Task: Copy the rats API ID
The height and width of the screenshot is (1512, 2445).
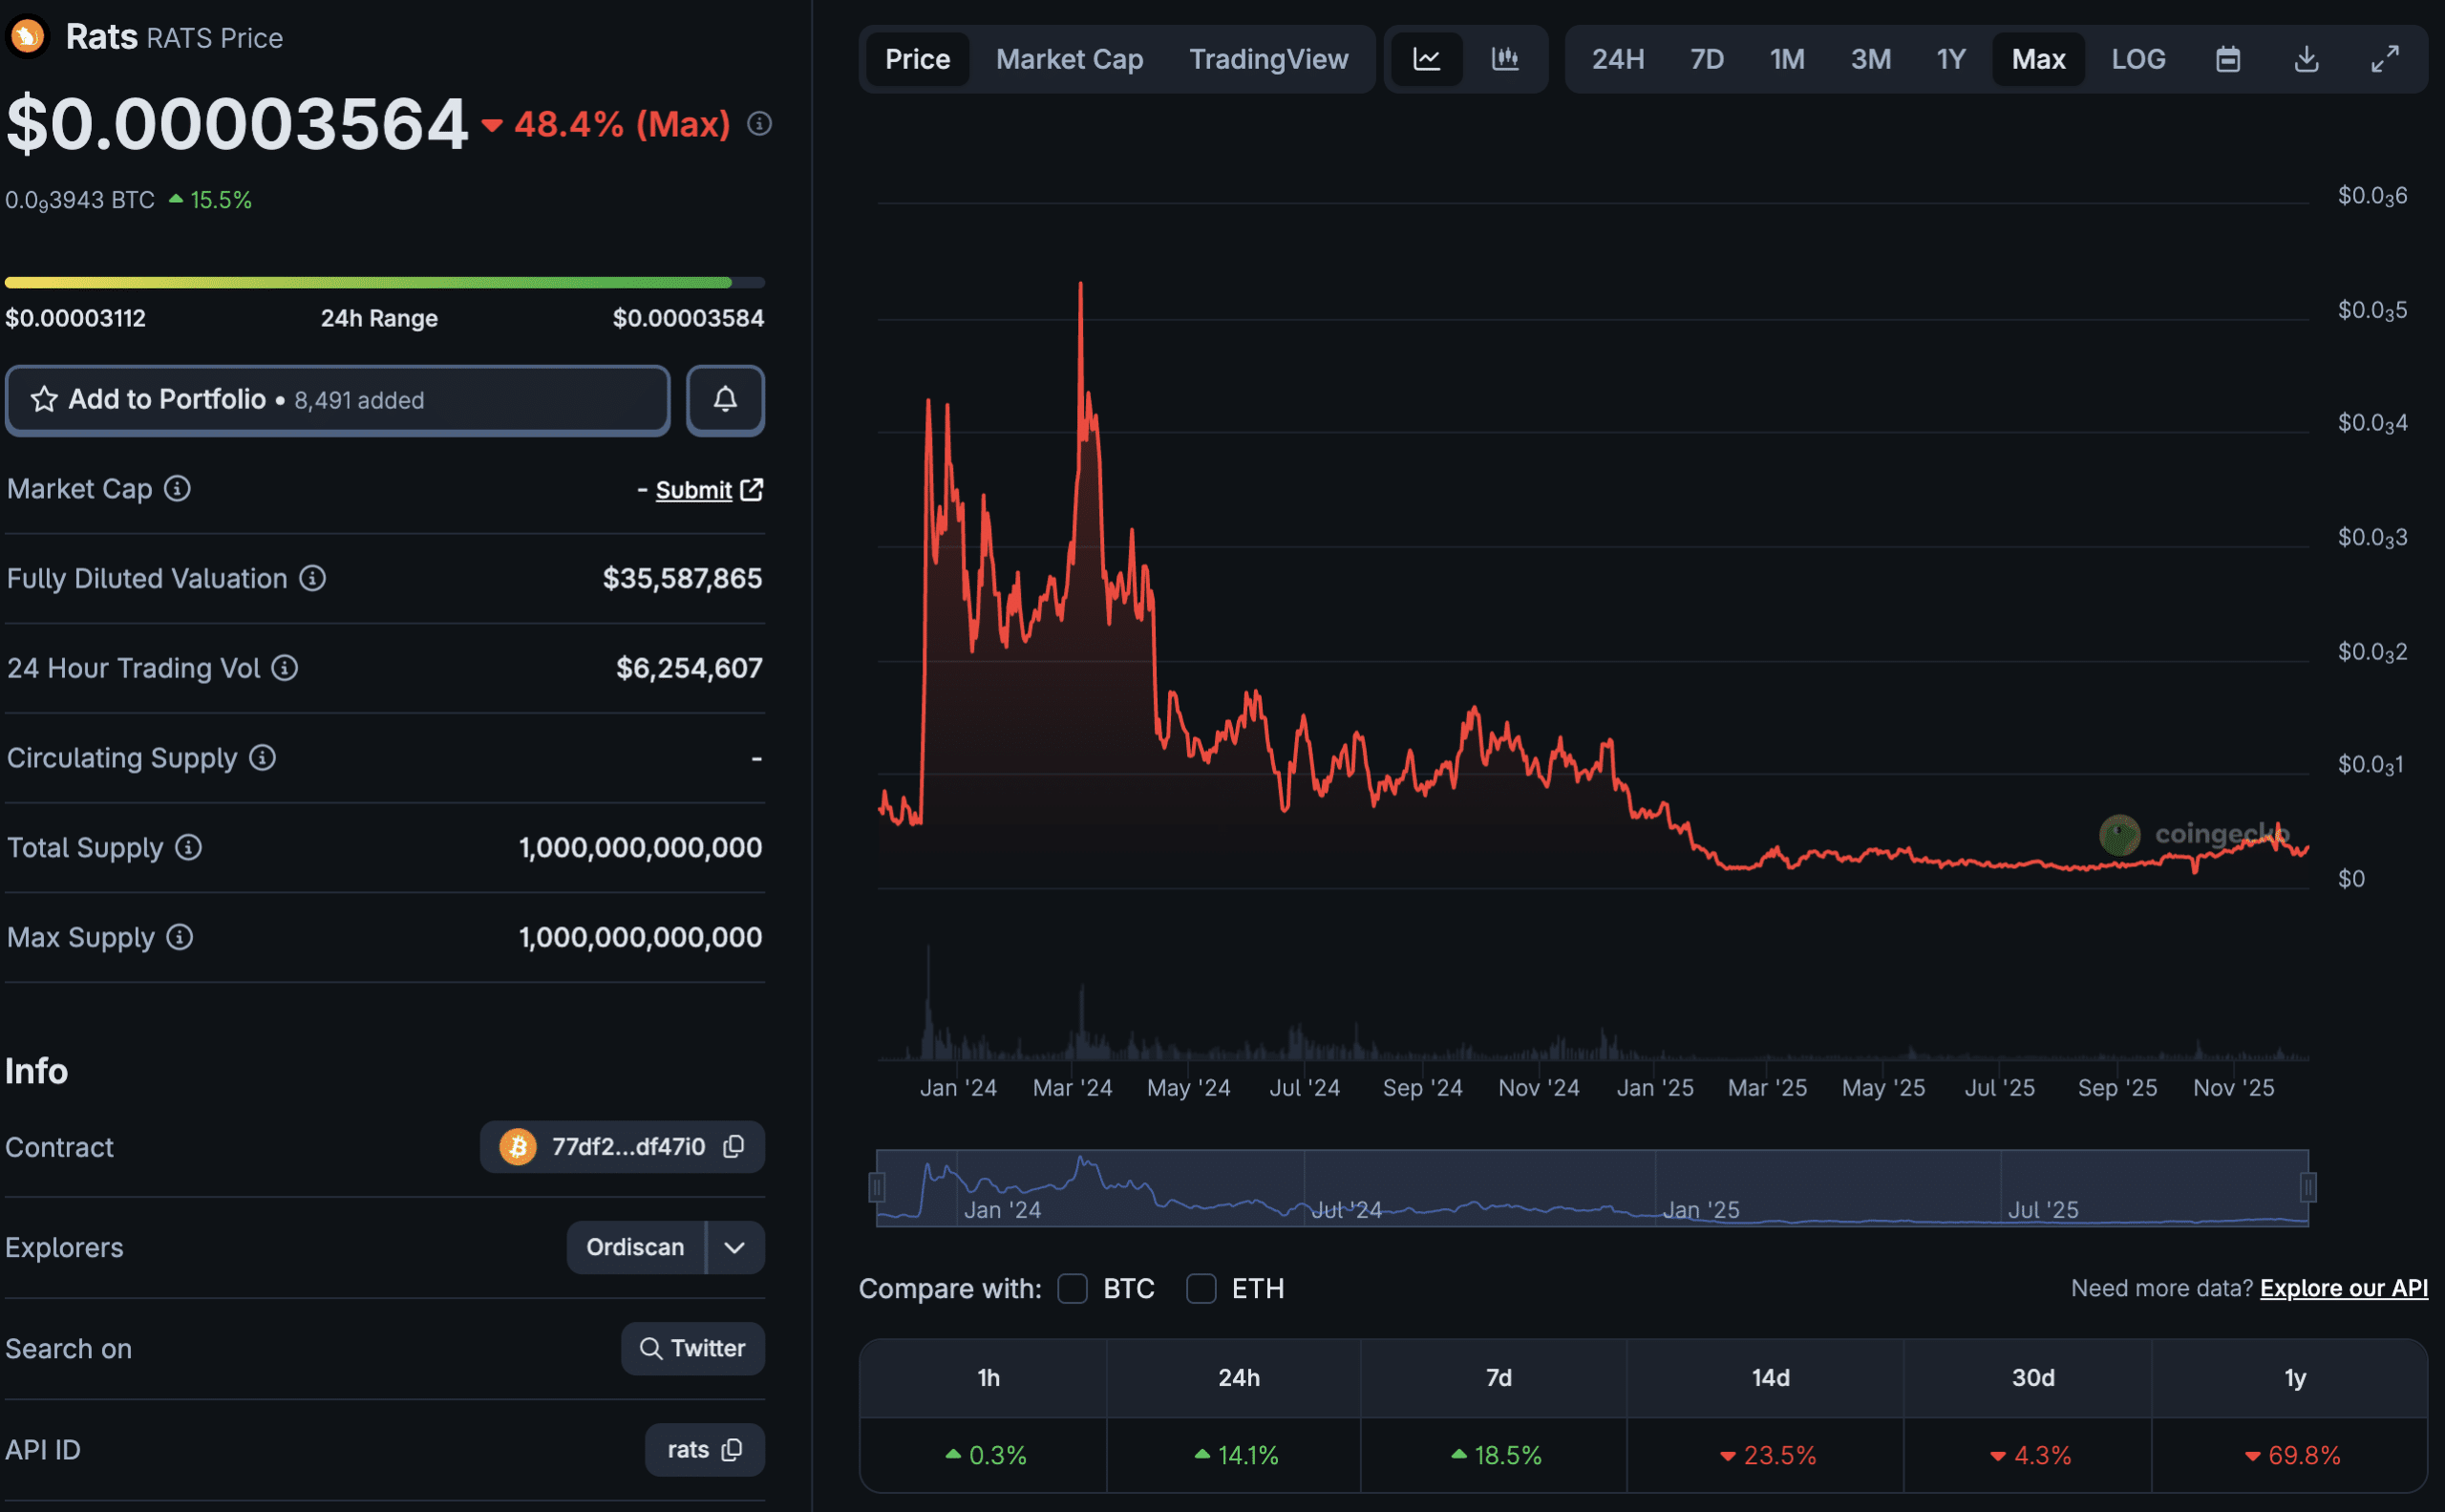Action: click(732, 1449)
